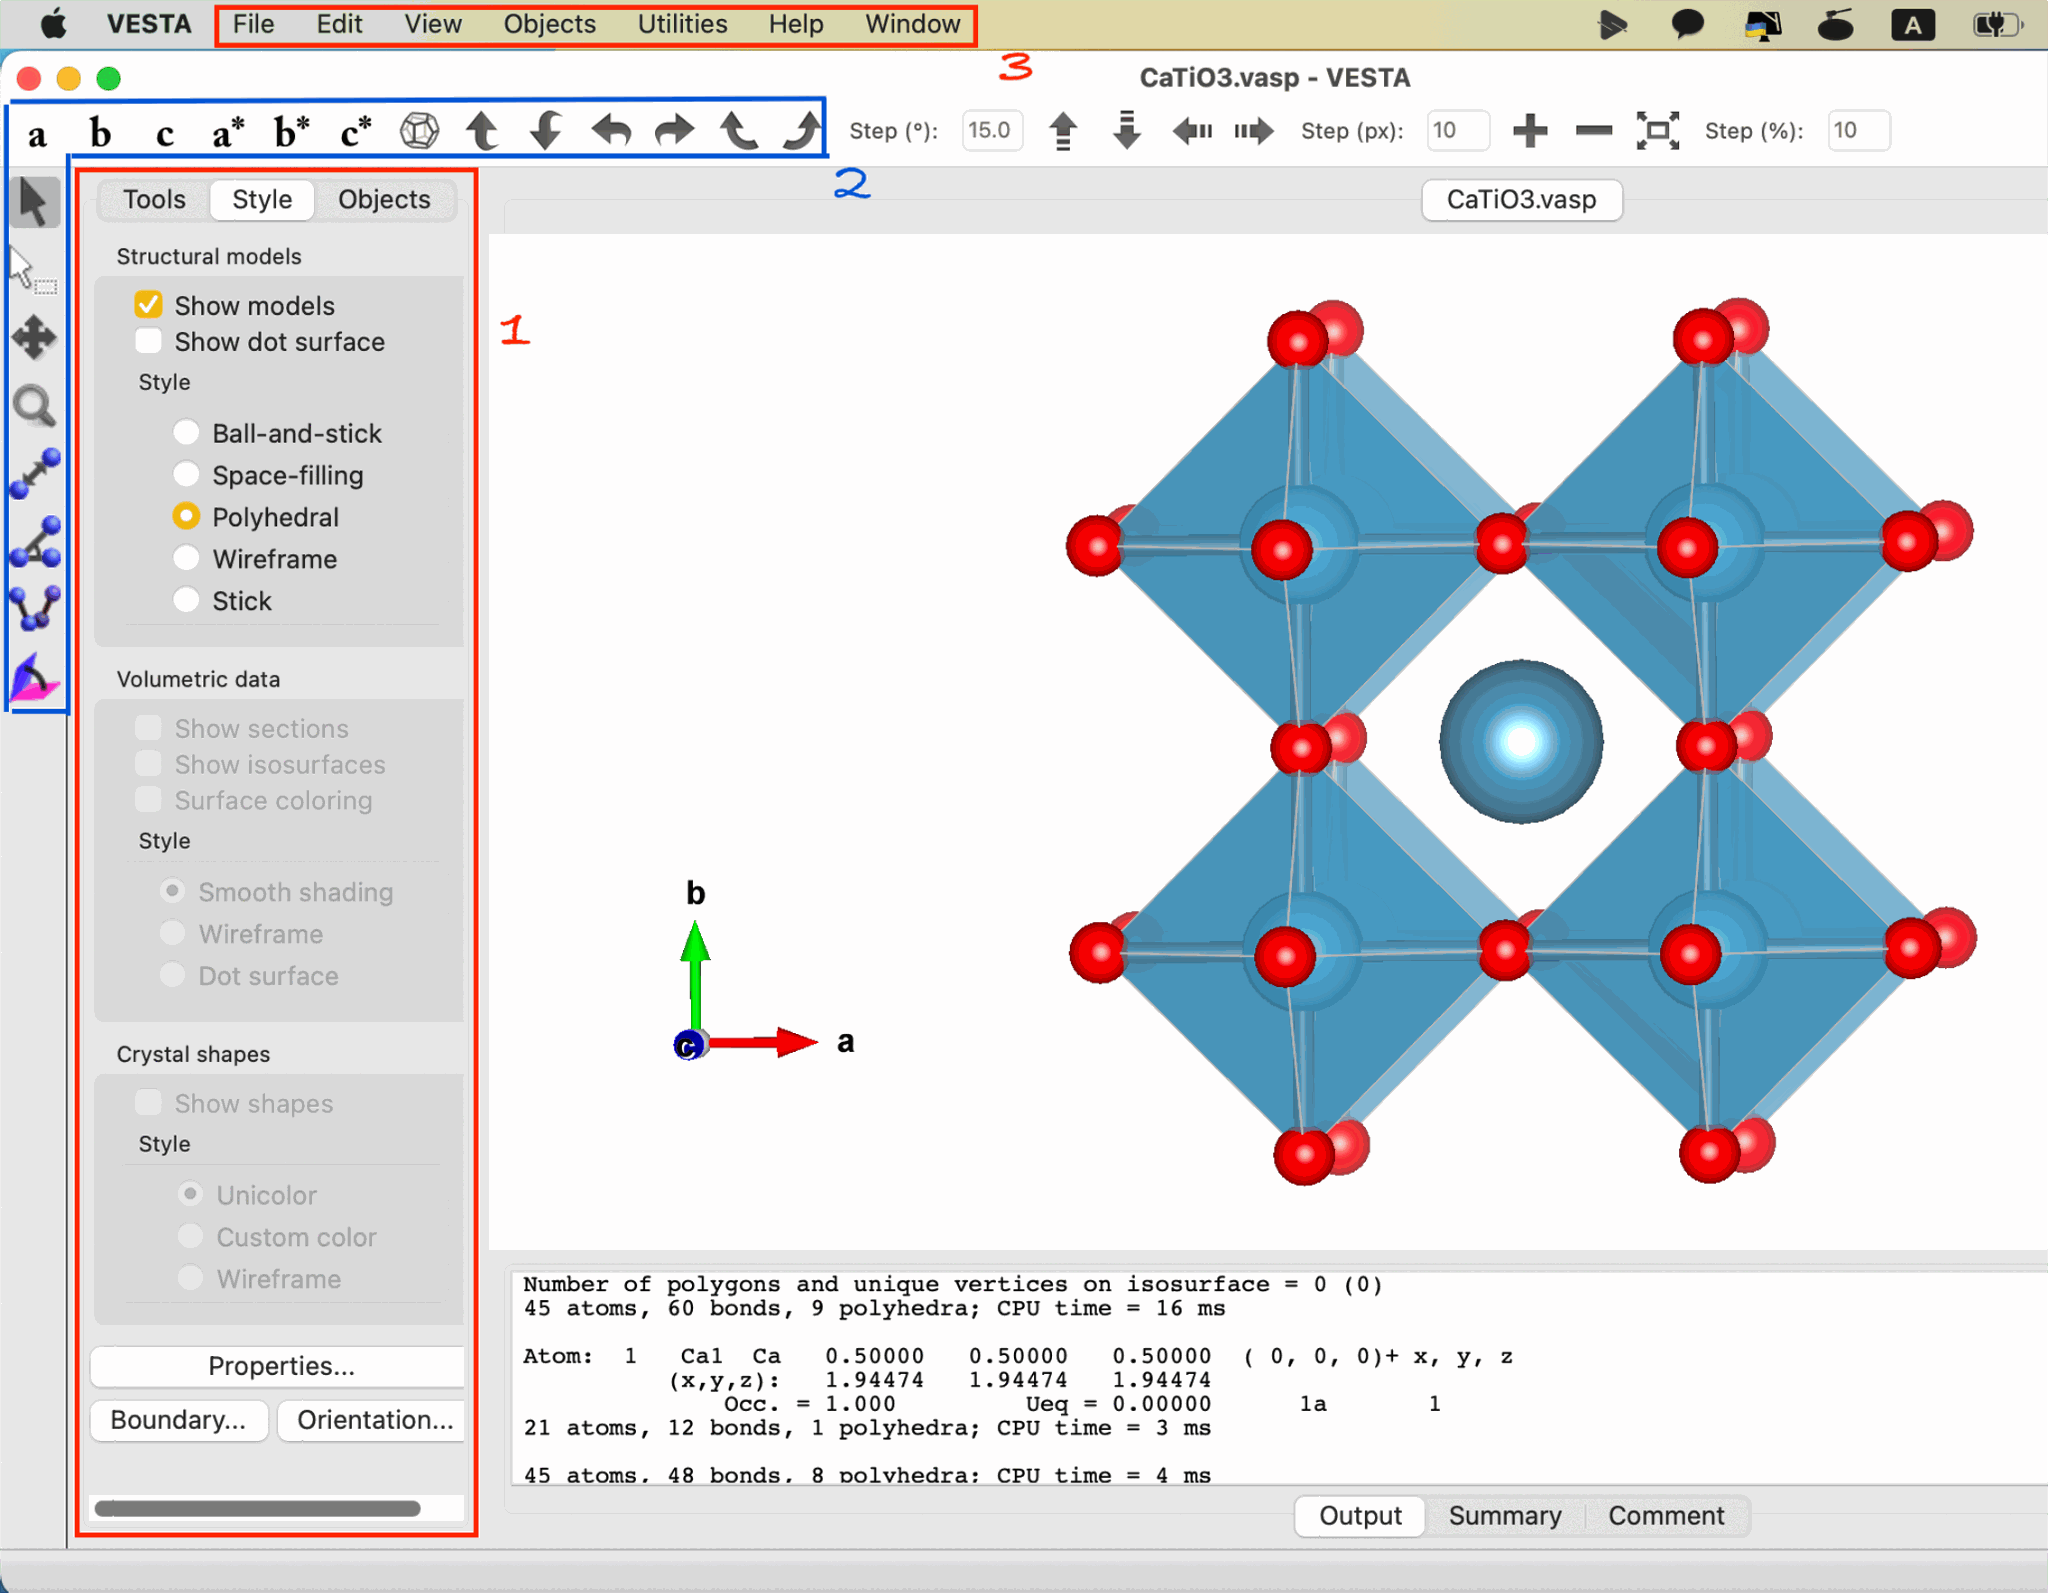The width and height of the screenshot is (2048, 1593).
Task: Open the Objects menu in menu bar
Action: click(x=550, y=24)
